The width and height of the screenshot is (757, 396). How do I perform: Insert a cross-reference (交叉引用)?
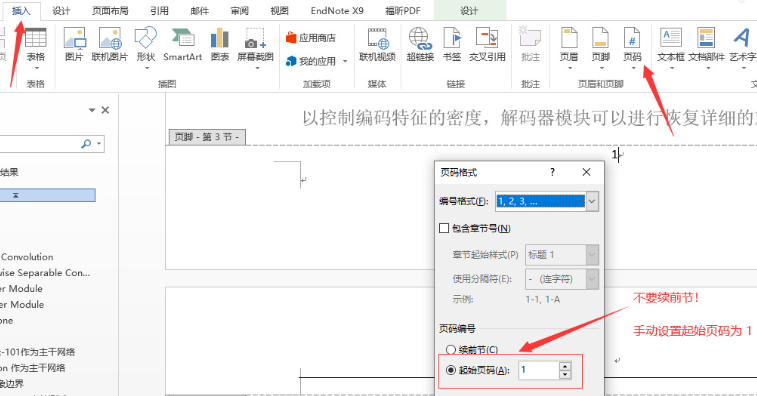click(487, 45)
